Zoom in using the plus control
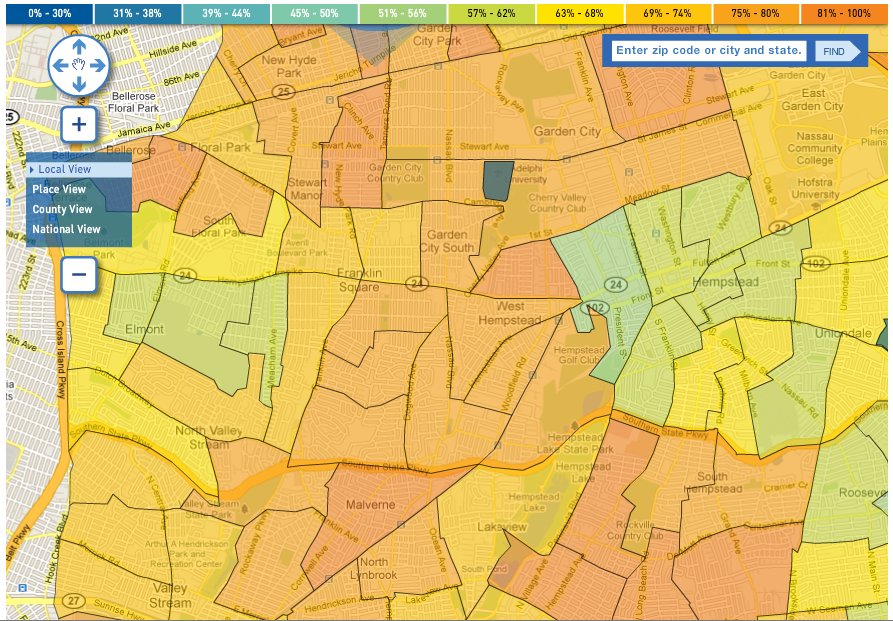Viewport: 893px width, 621px height. click(x=77, y=125)
